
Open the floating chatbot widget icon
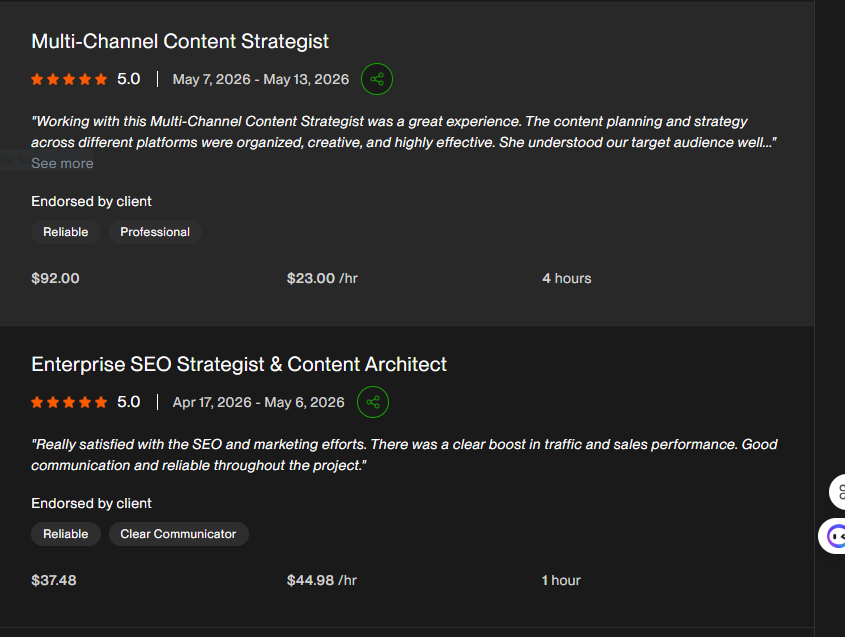833,536
